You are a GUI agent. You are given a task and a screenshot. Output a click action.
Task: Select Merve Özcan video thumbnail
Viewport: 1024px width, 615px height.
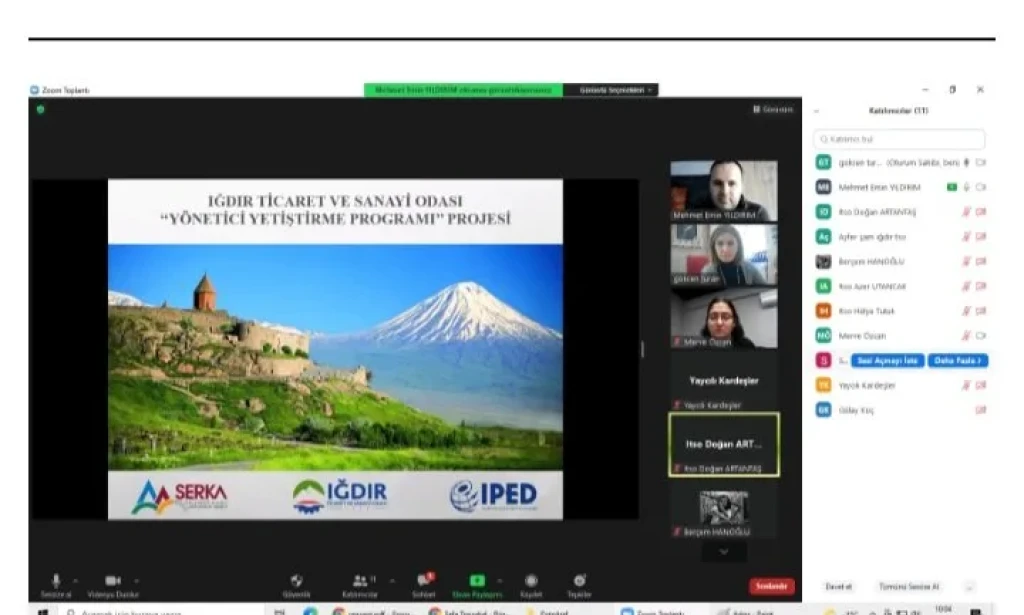(x=724, y=318)
